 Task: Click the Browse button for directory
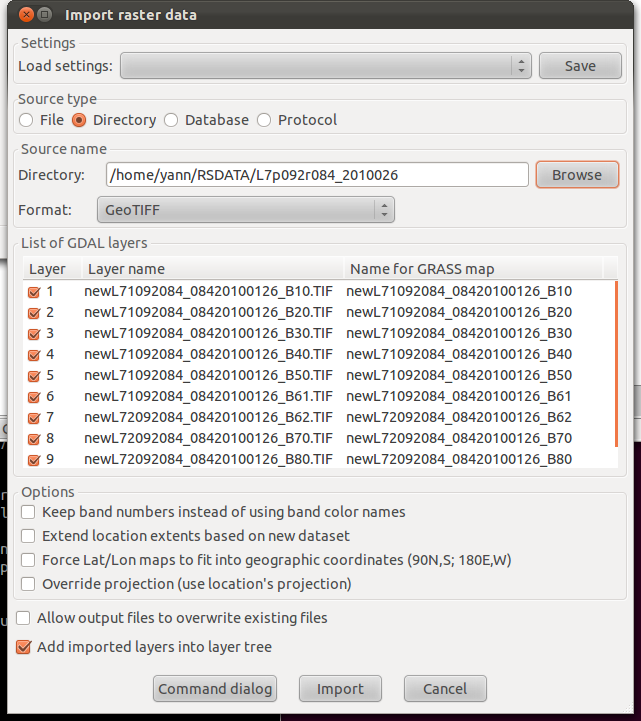click(577, 175)
